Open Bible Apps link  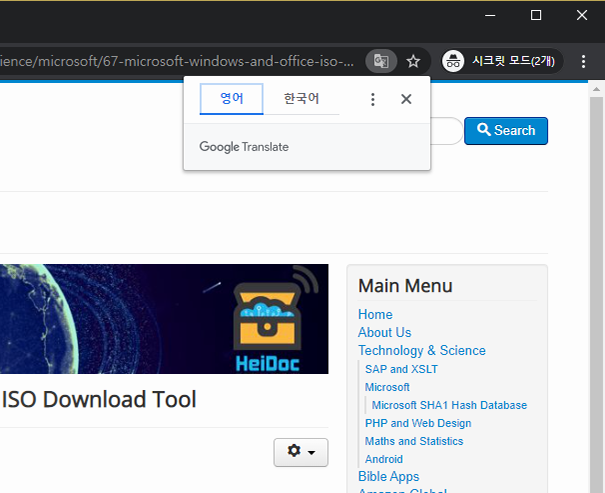pyautogui.click(x=389, y=477)
